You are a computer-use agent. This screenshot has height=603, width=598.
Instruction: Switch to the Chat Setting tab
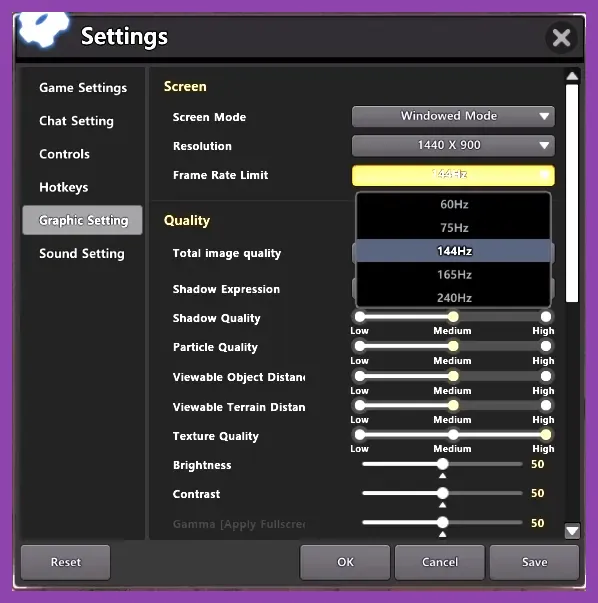pos(77,121)
